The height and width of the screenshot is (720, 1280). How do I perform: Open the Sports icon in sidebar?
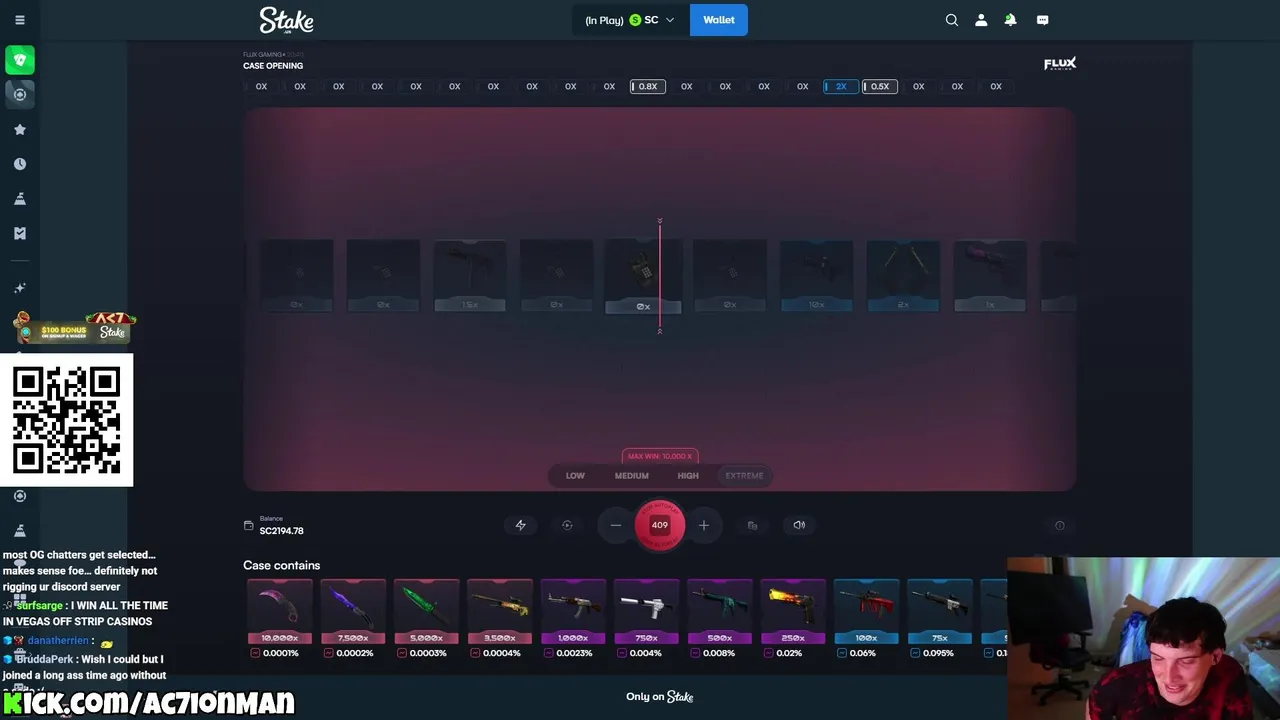(x=20, y=94)
